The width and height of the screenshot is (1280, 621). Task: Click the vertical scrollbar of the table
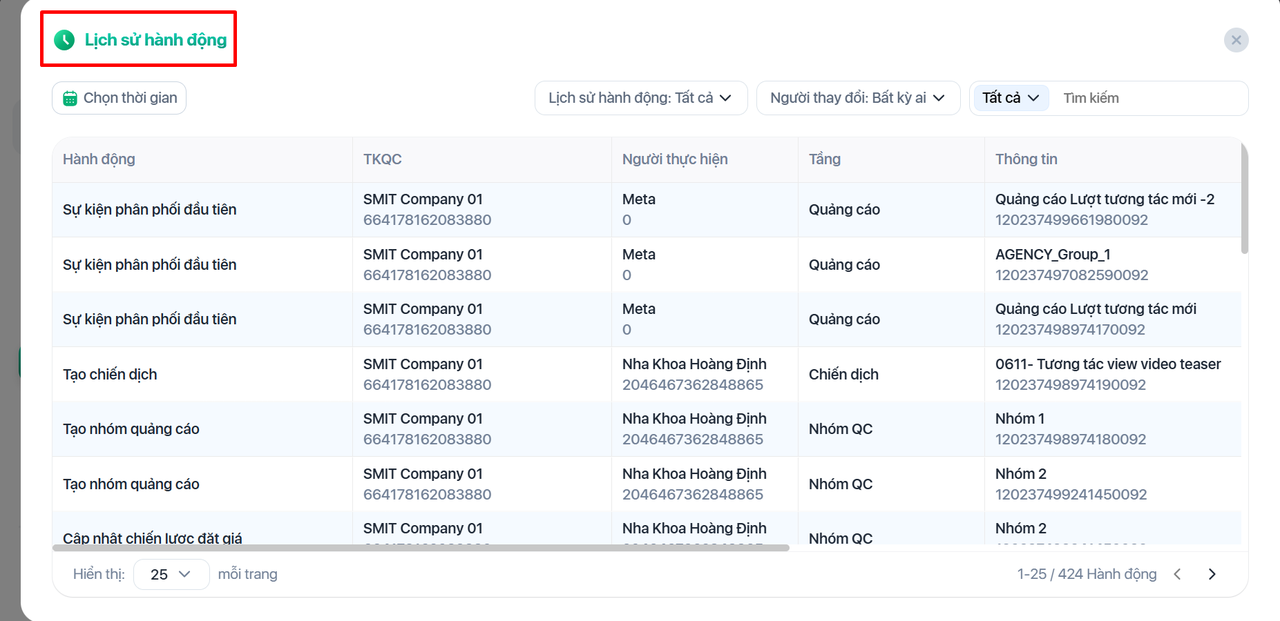1244,198
